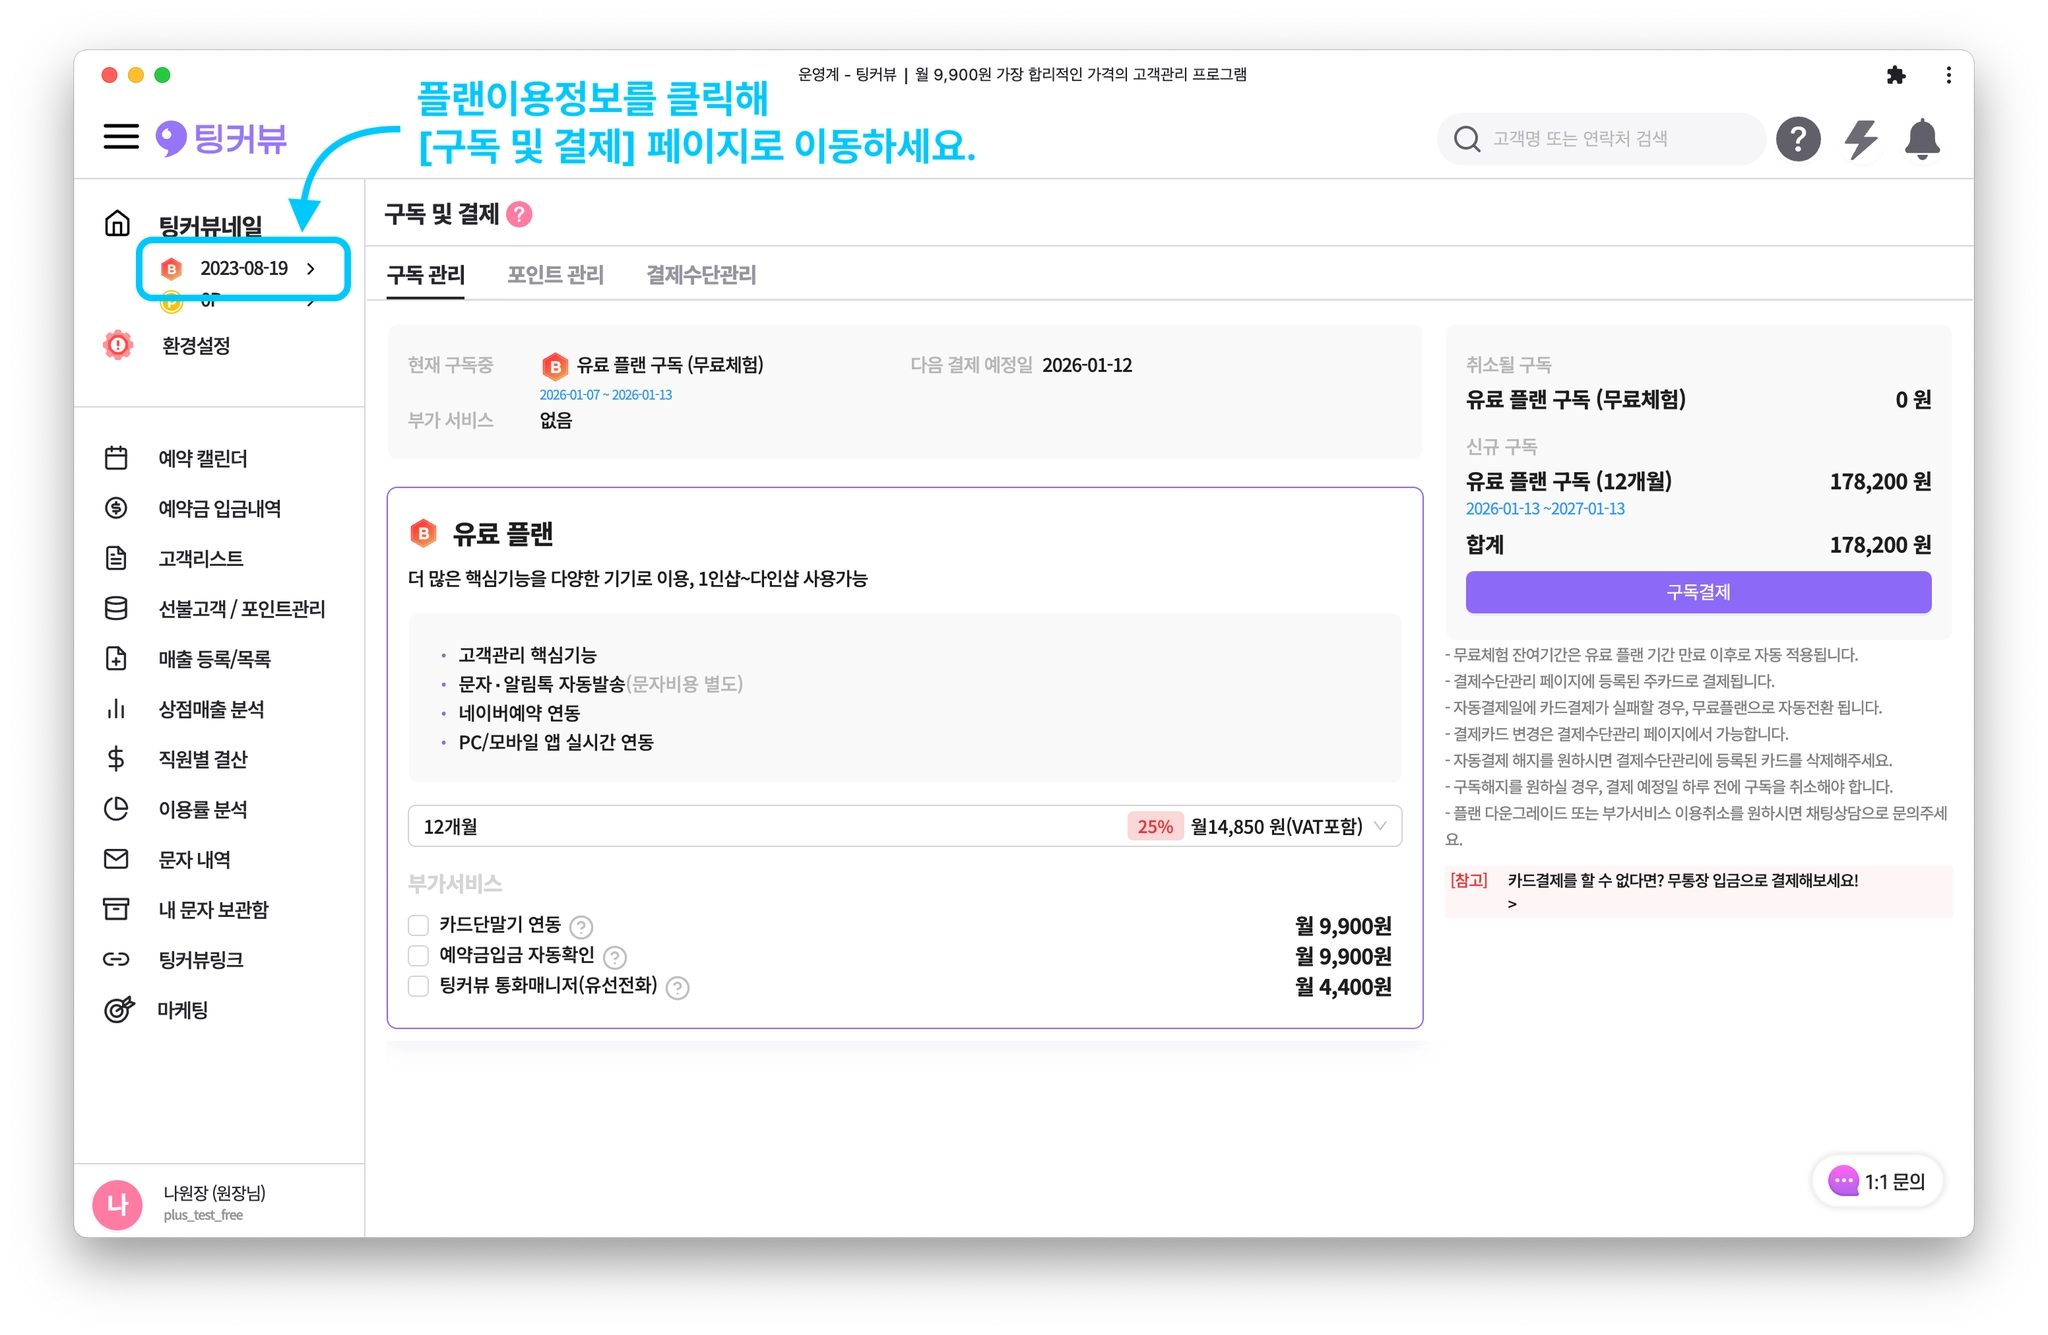Switch to 포인트 관리 tab
Image resolution: width=2048 pixels, height=1335 pixels.
(x=555, y=275)
